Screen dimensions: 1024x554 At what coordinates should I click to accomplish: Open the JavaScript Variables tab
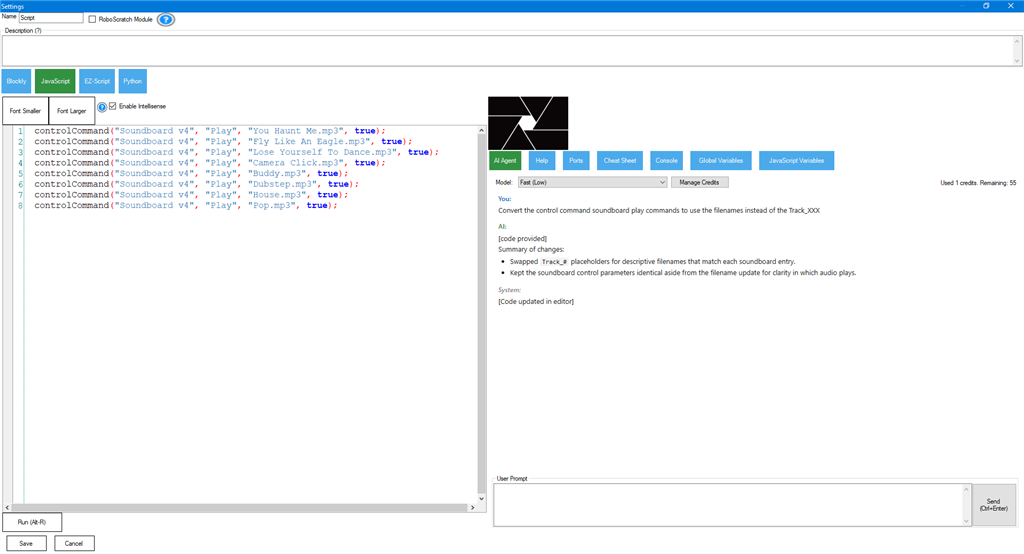[796, 161]
